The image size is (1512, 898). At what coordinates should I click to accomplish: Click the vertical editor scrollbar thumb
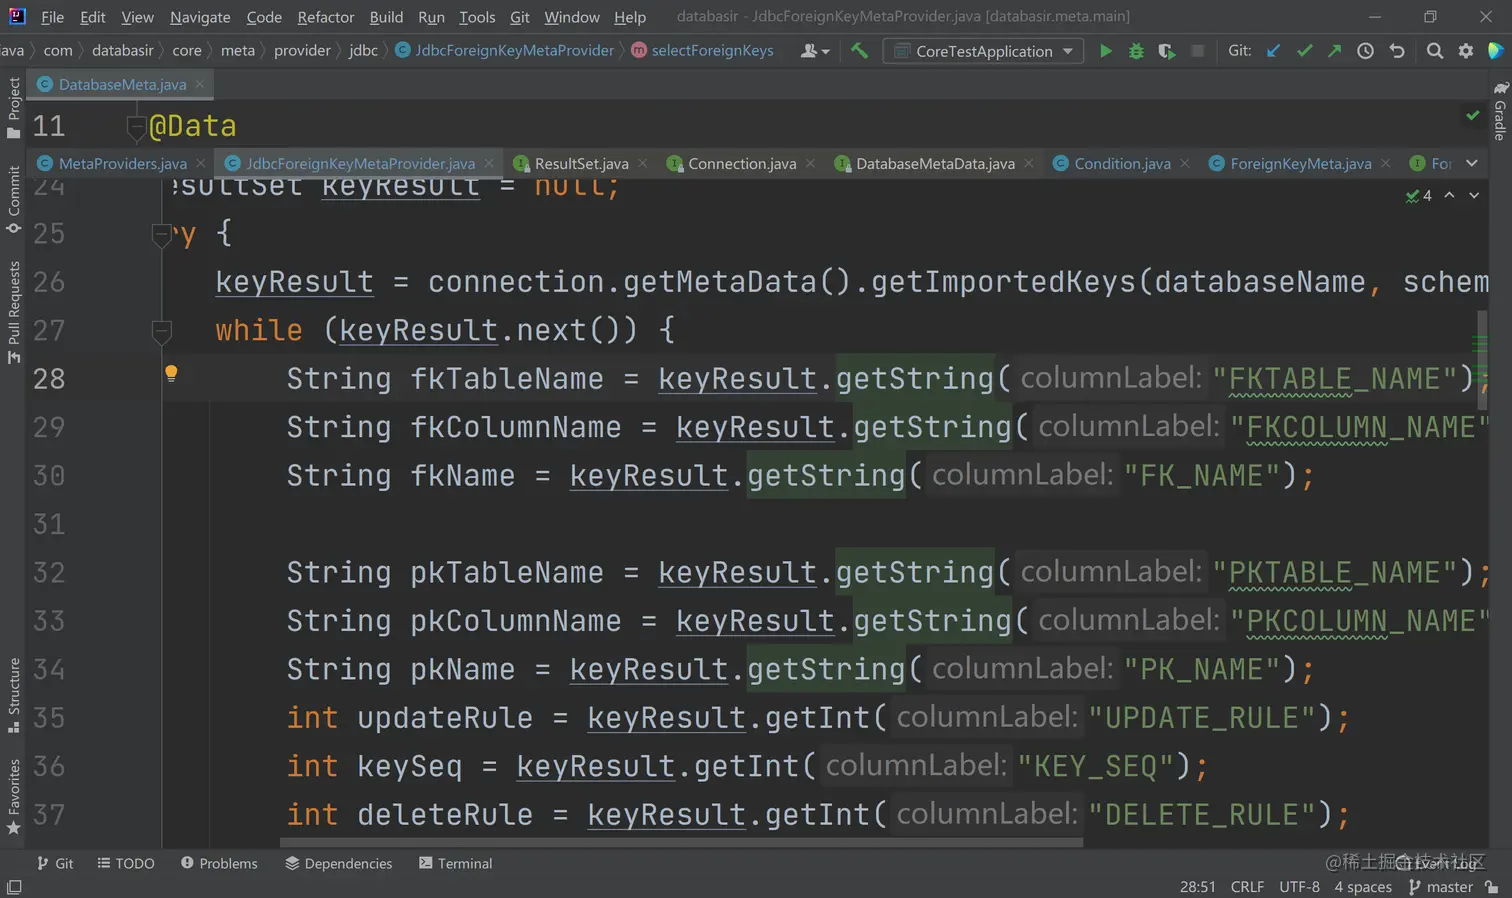pos(1481,358)
